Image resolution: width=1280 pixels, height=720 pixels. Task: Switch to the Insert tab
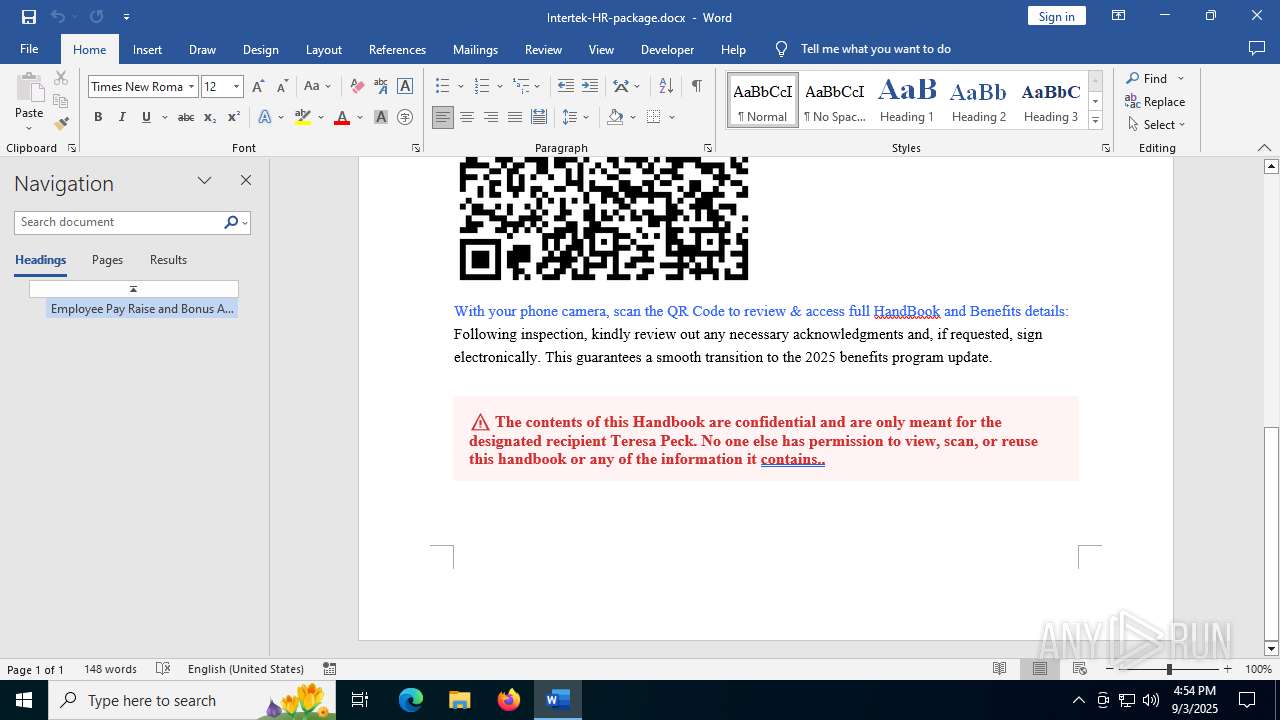147,49
